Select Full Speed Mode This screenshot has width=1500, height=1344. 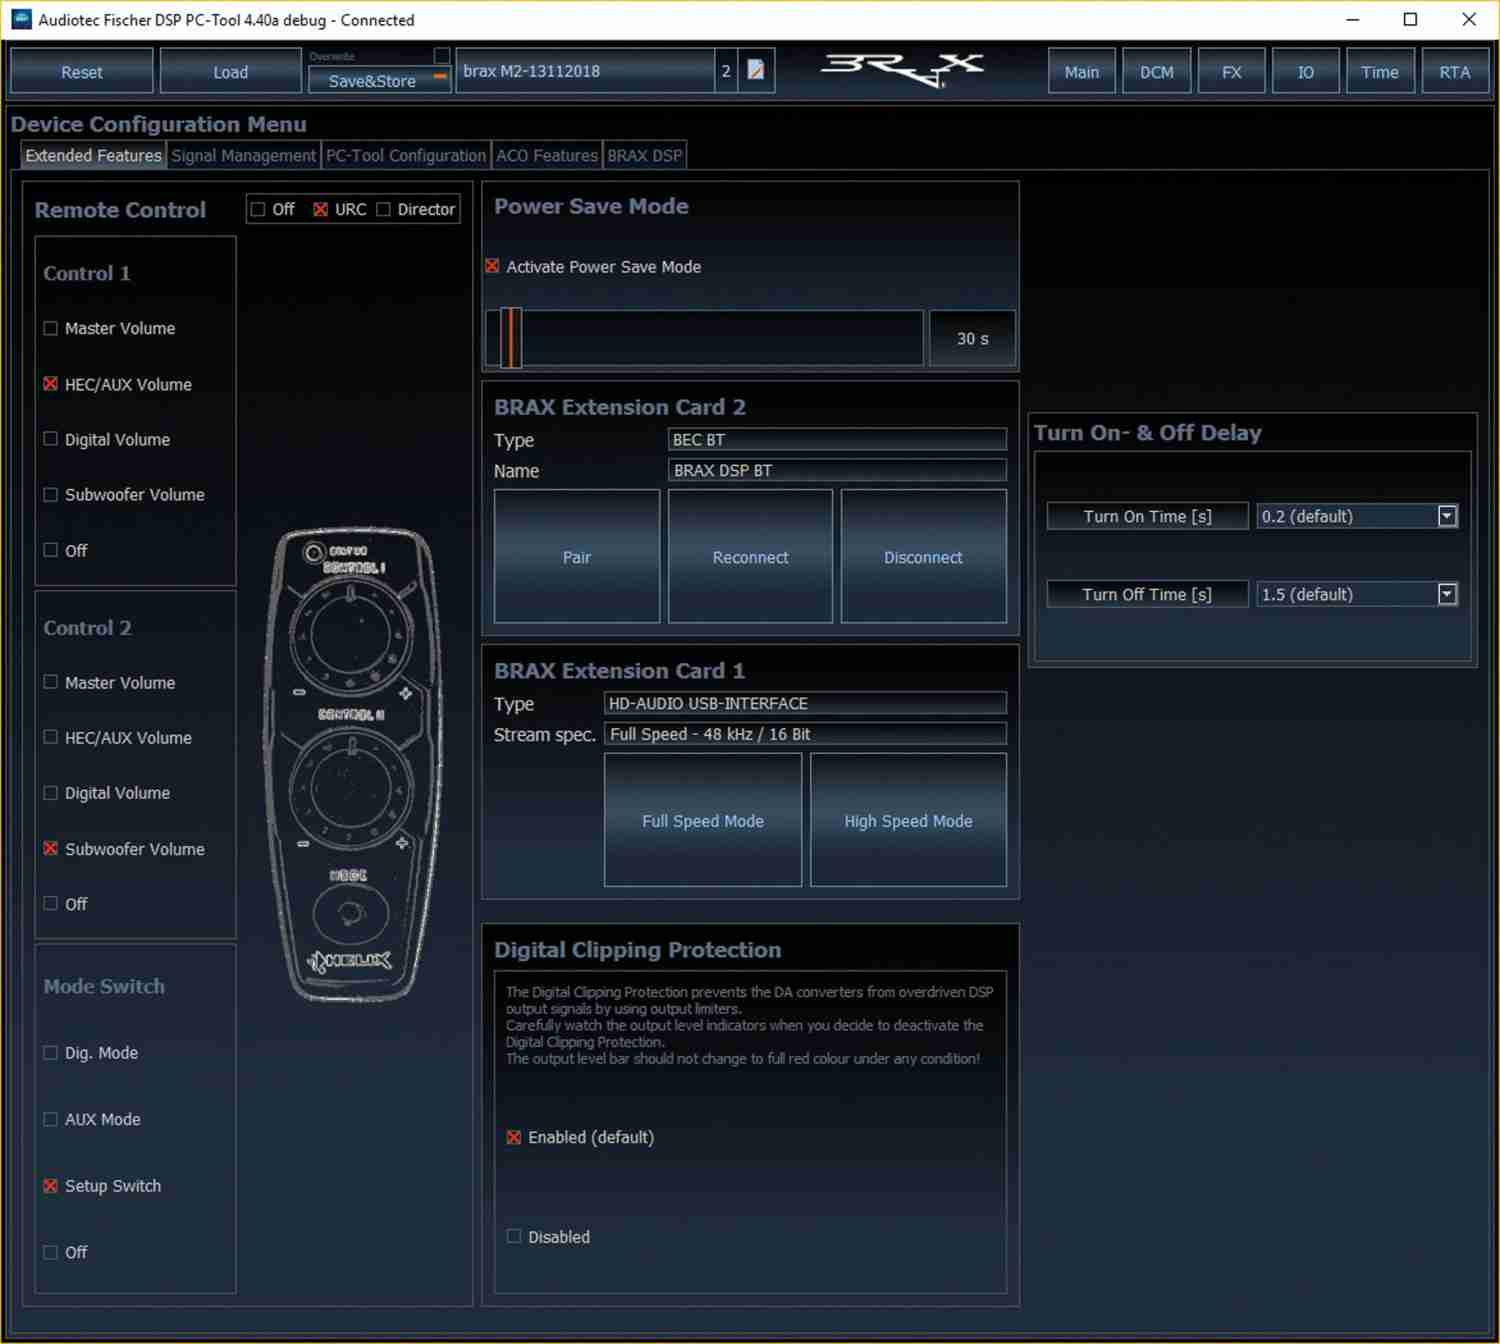[x=703, y=820]
